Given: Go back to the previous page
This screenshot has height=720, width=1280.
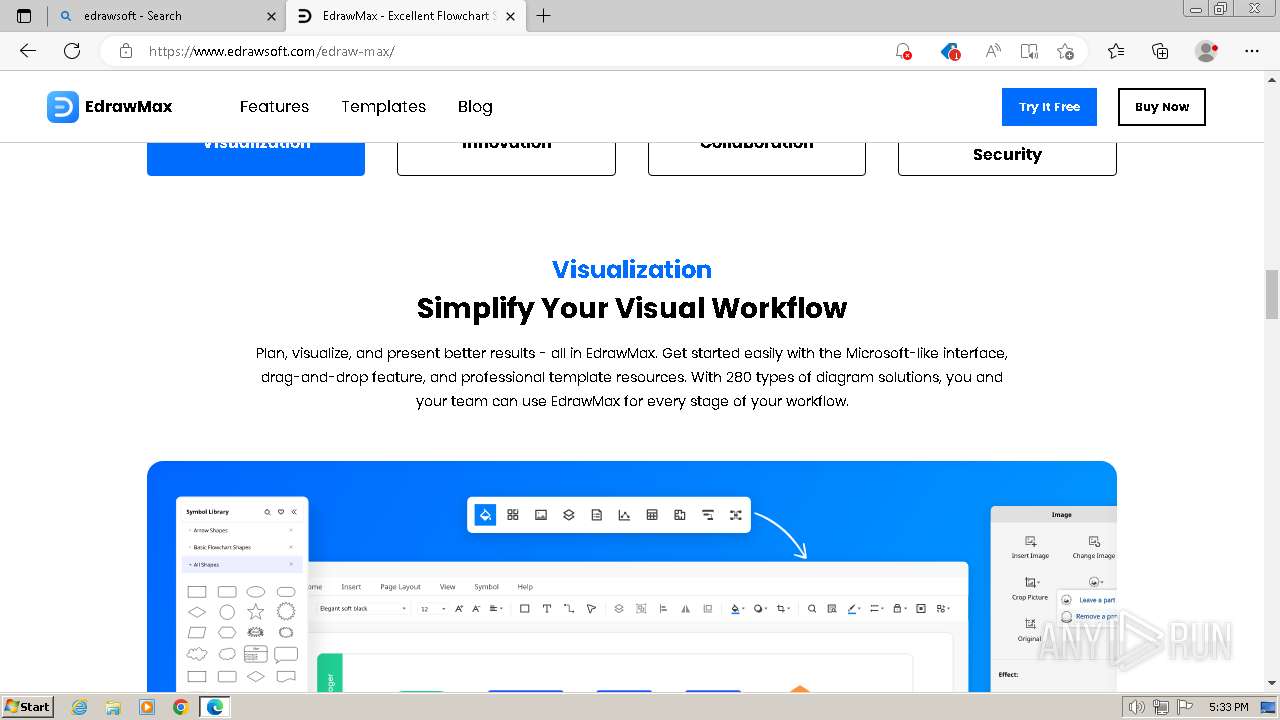Looking at the screenshot, I should [28, 51].
